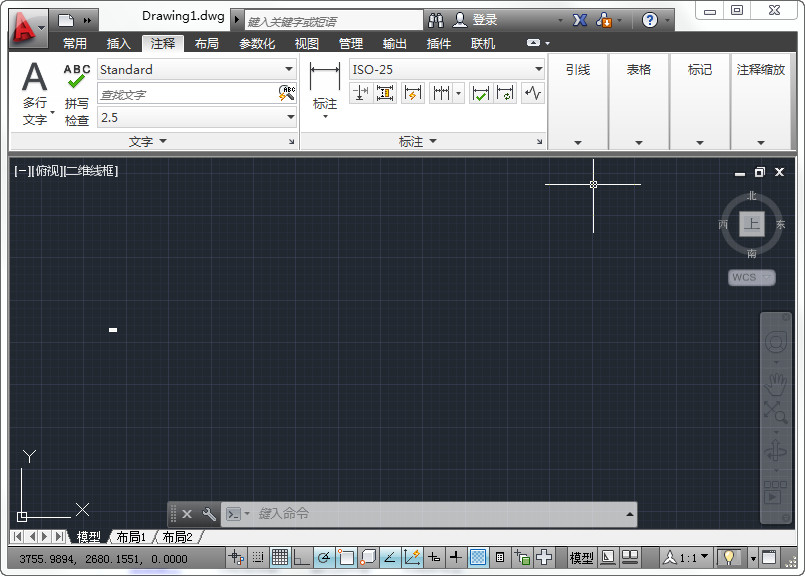Viewport: 805px width, 576px height.
Task: Open the Standard text style dropdown
Action: point(197,69)
